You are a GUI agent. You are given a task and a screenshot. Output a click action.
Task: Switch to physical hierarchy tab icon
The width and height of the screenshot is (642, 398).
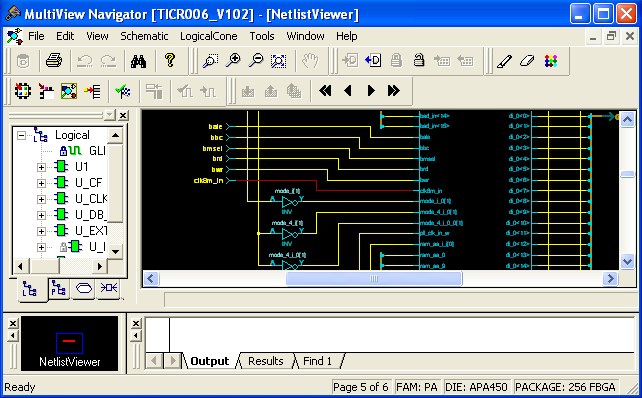[x=59, y=288]
